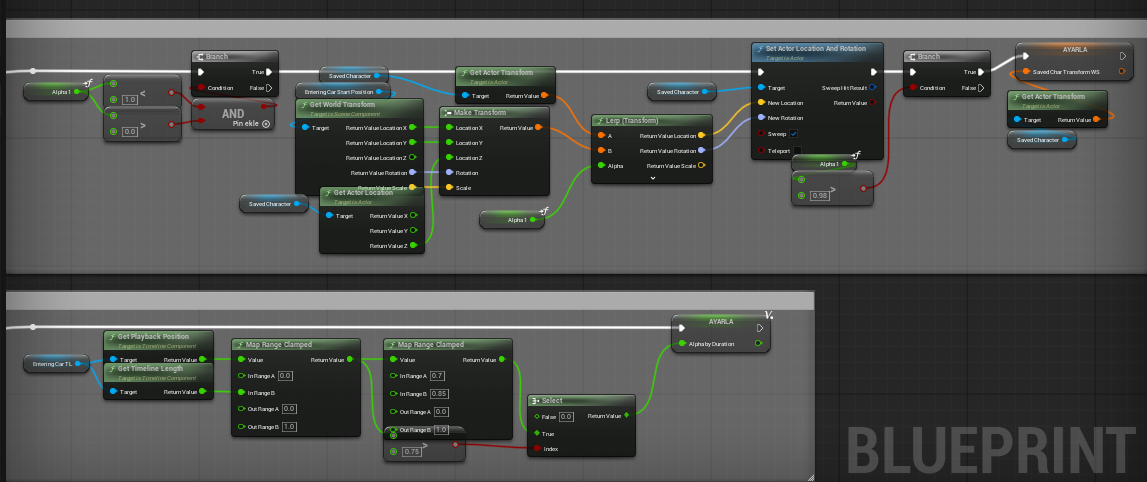Select the Entering Car TL variable node
The image size is (1147, 482).
[56, 363]
